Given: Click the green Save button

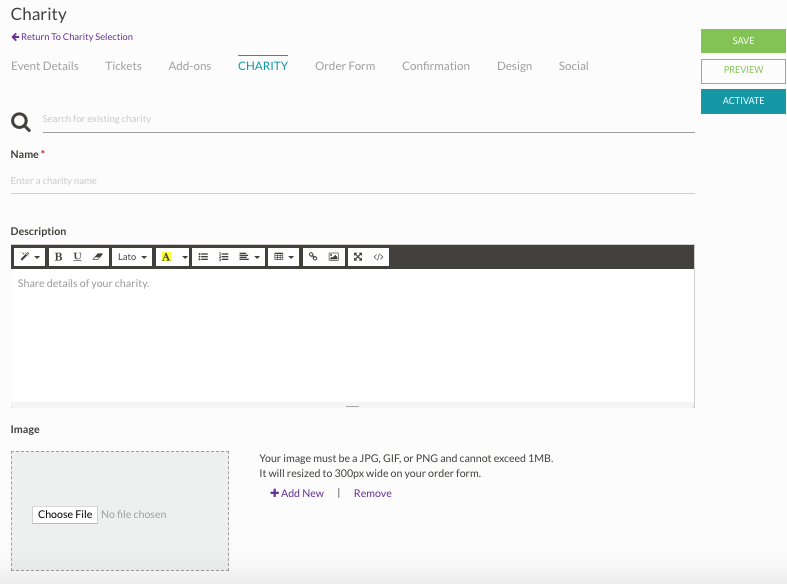Looking at the screenshot, I should tap(743, 41).
